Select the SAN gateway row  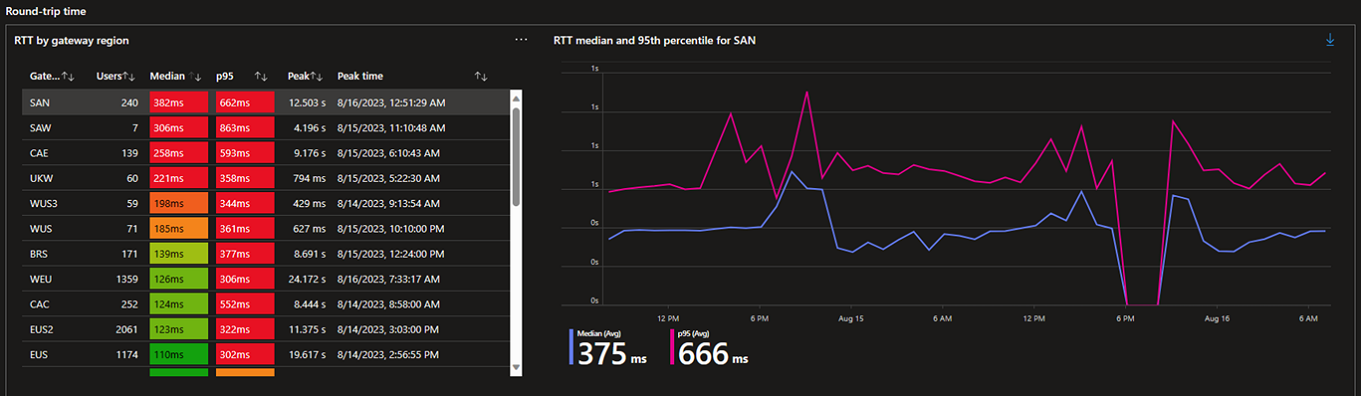(265, 102)
